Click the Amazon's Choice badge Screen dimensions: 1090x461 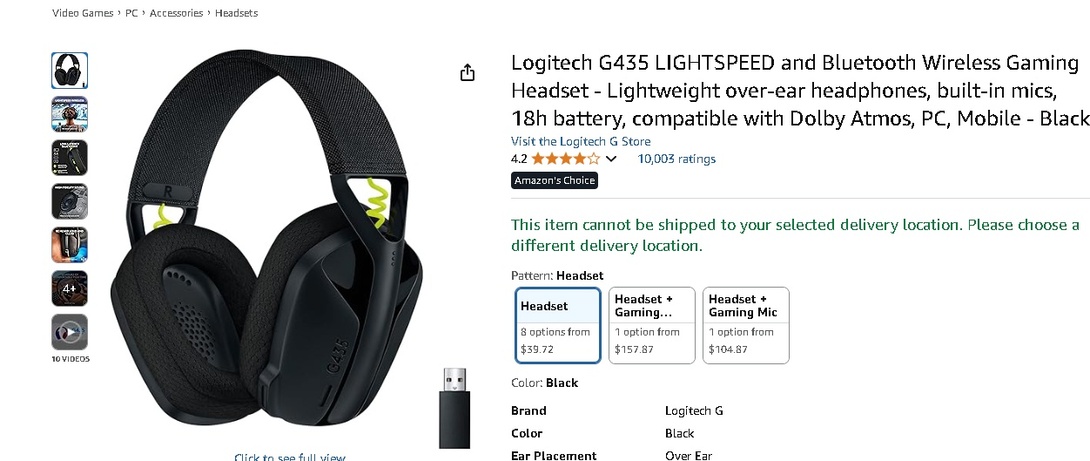[555, 181]
